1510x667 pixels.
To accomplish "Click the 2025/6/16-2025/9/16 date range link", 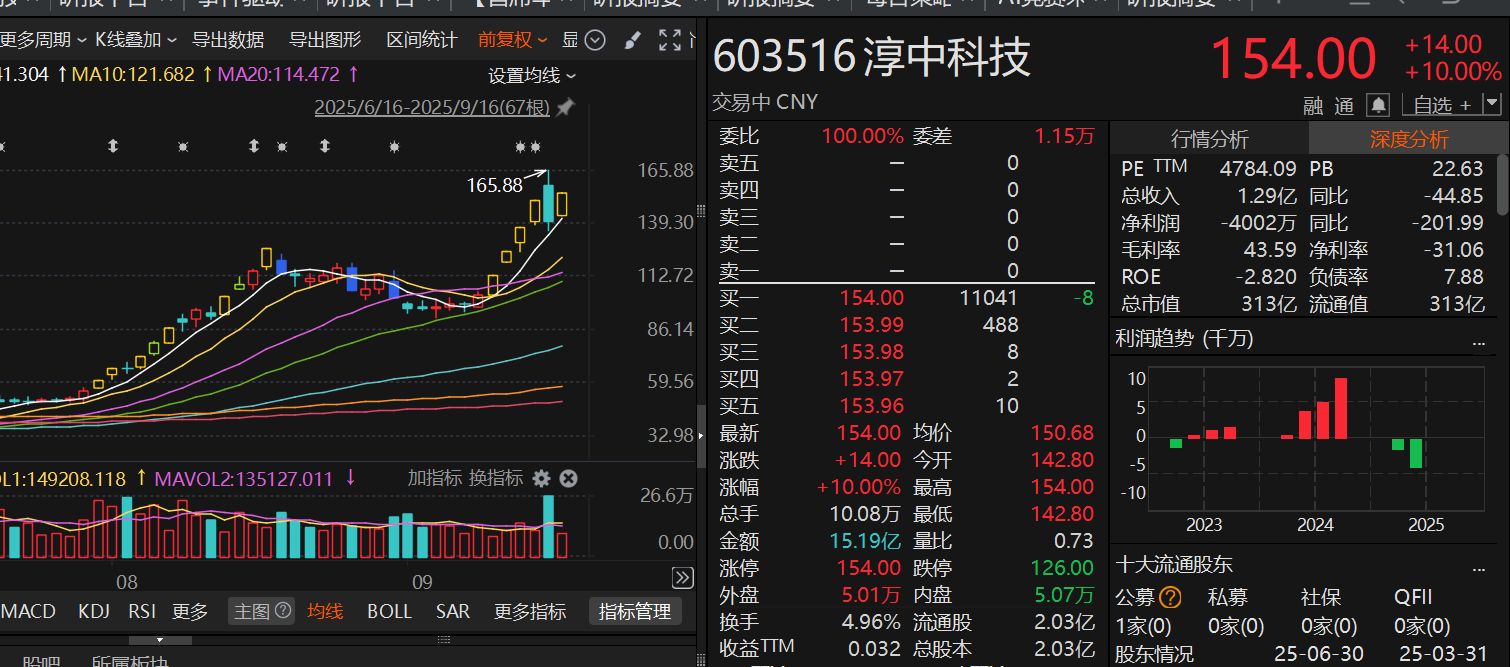I will tap(432, 107).
